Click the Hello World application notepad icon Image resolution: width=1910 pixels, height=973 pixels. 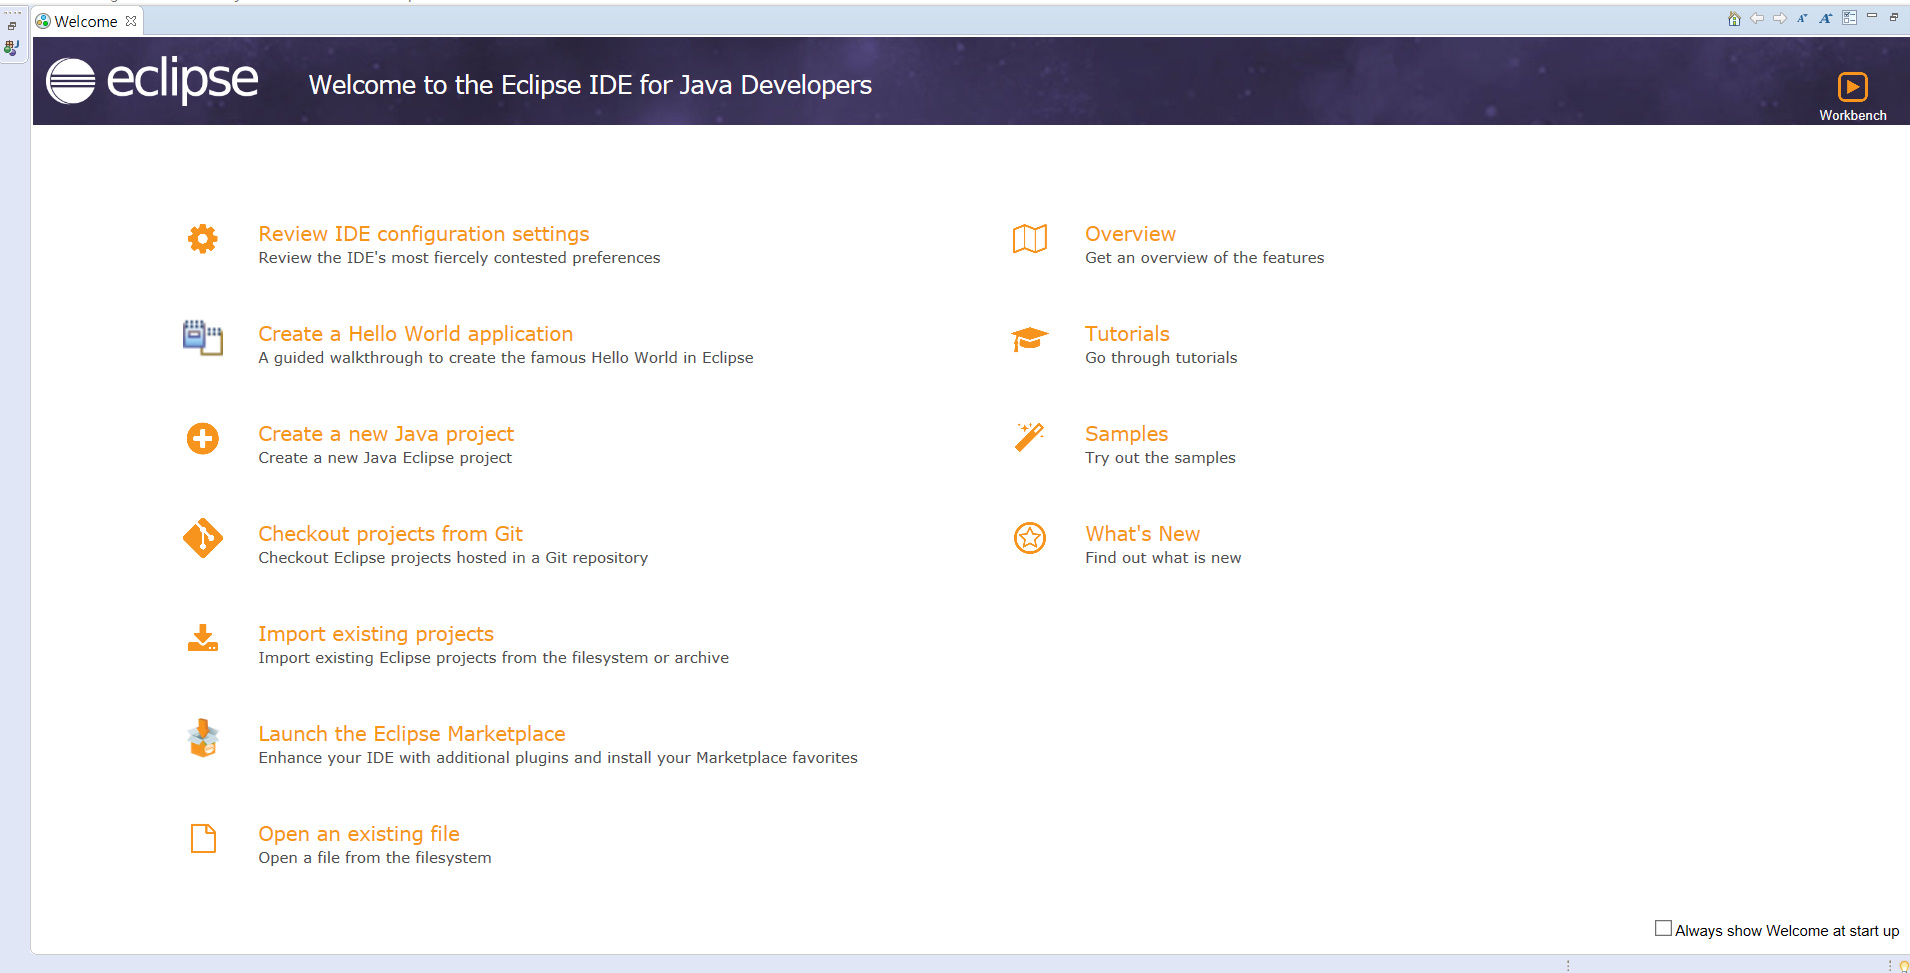click(x=203, y=338)
